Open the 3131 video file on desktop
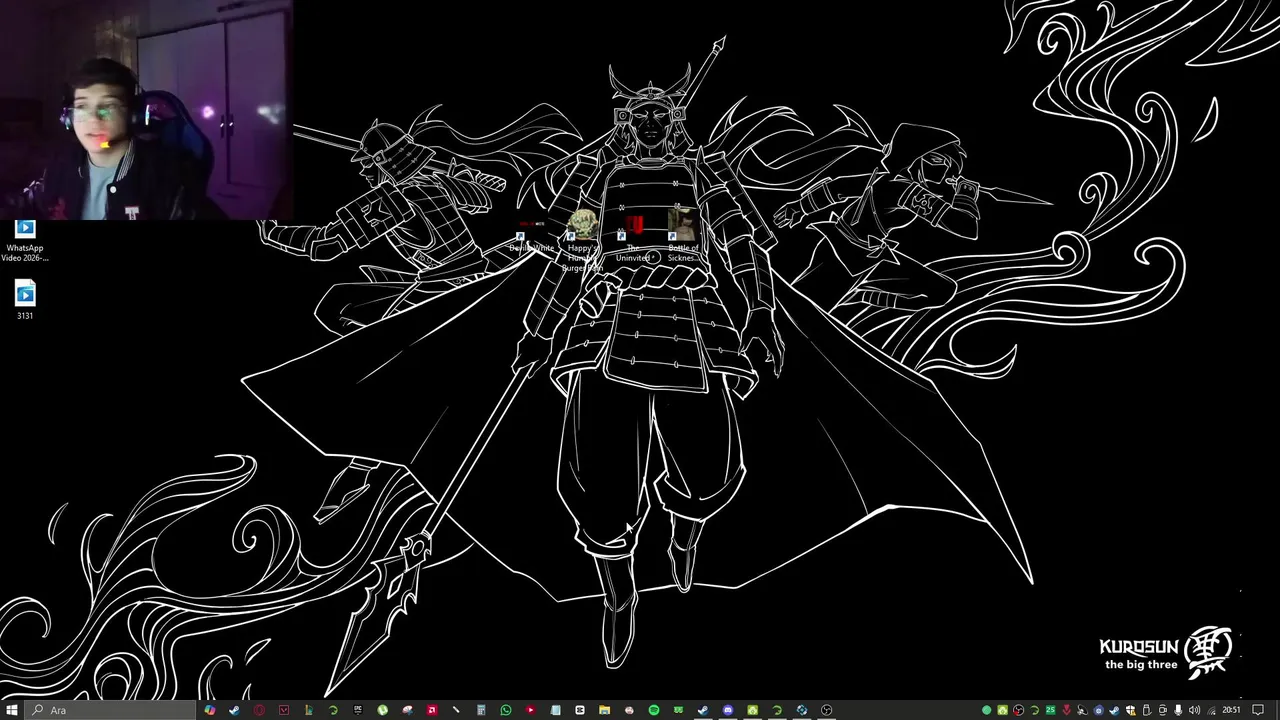The height and width of the screenshot is (720, 1280). [24, 301]
